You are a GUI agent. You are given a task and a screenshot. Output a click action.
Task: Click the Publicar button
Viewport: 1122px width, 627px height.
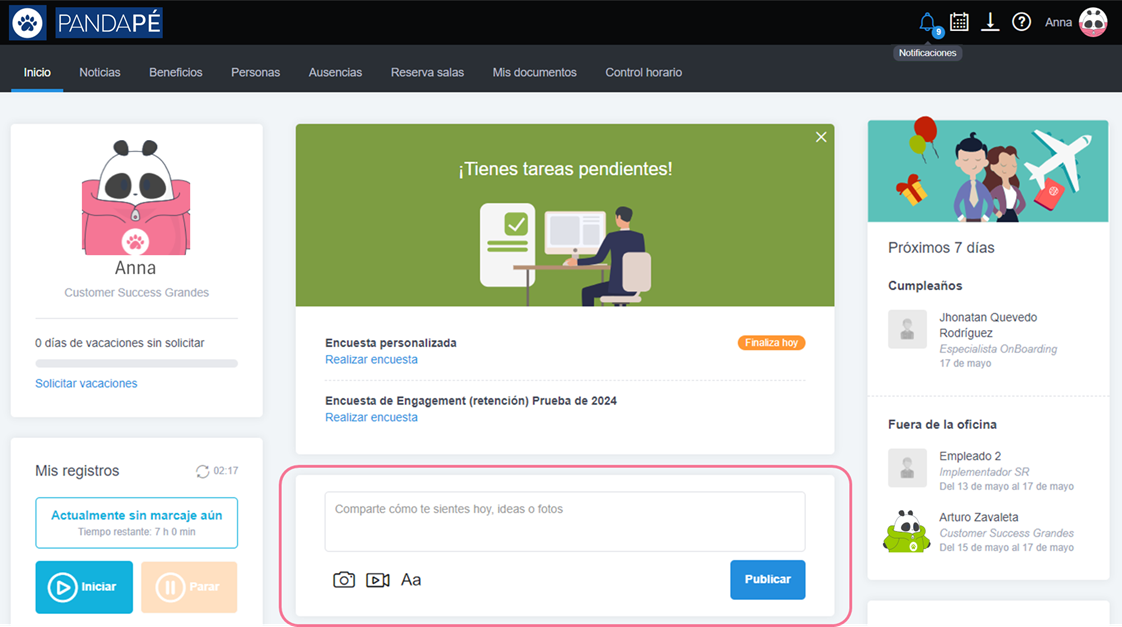coord(767,580)
